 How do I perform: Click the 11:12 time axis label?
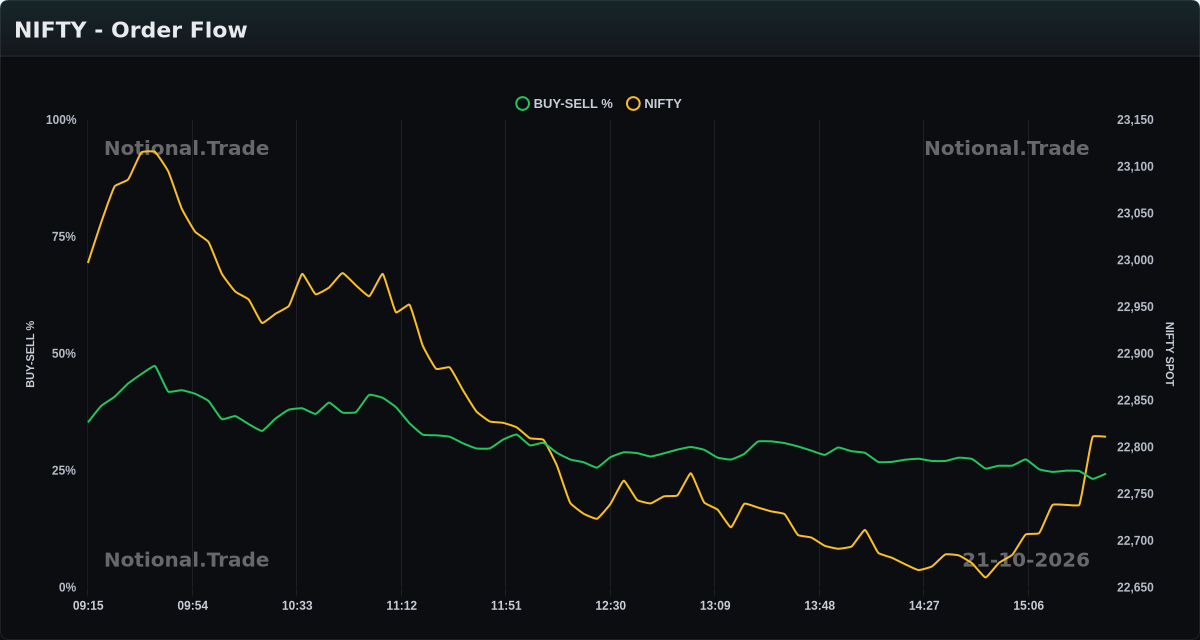tap(402, 606)
